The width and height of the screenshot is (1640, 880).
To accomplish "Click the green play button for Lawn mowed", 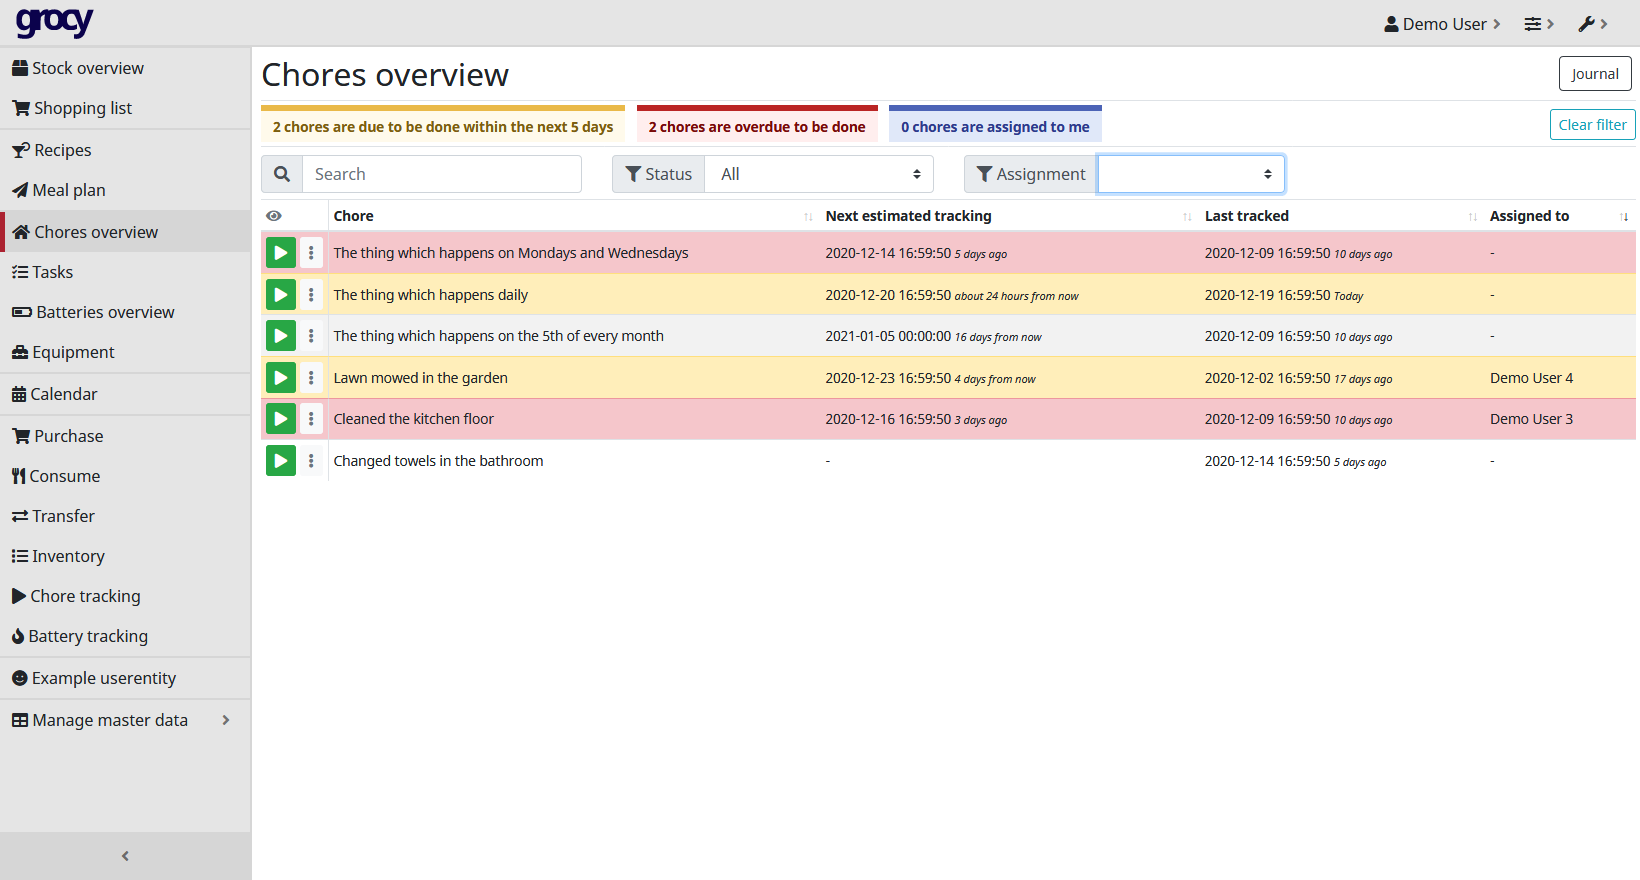I will 280,378.
